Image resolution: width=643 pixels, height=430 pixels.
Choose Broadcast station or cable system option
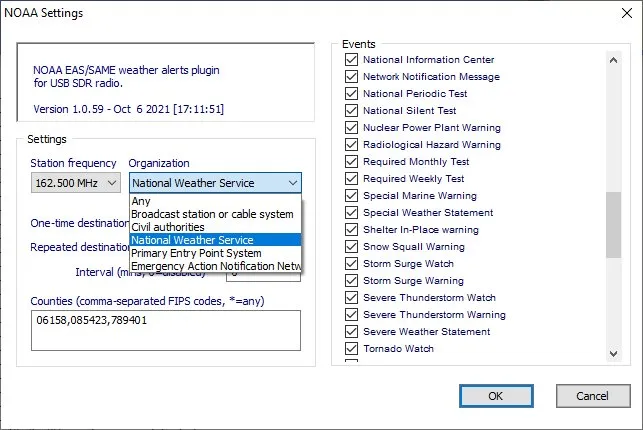pyautogui.click(x=212, y=214)
